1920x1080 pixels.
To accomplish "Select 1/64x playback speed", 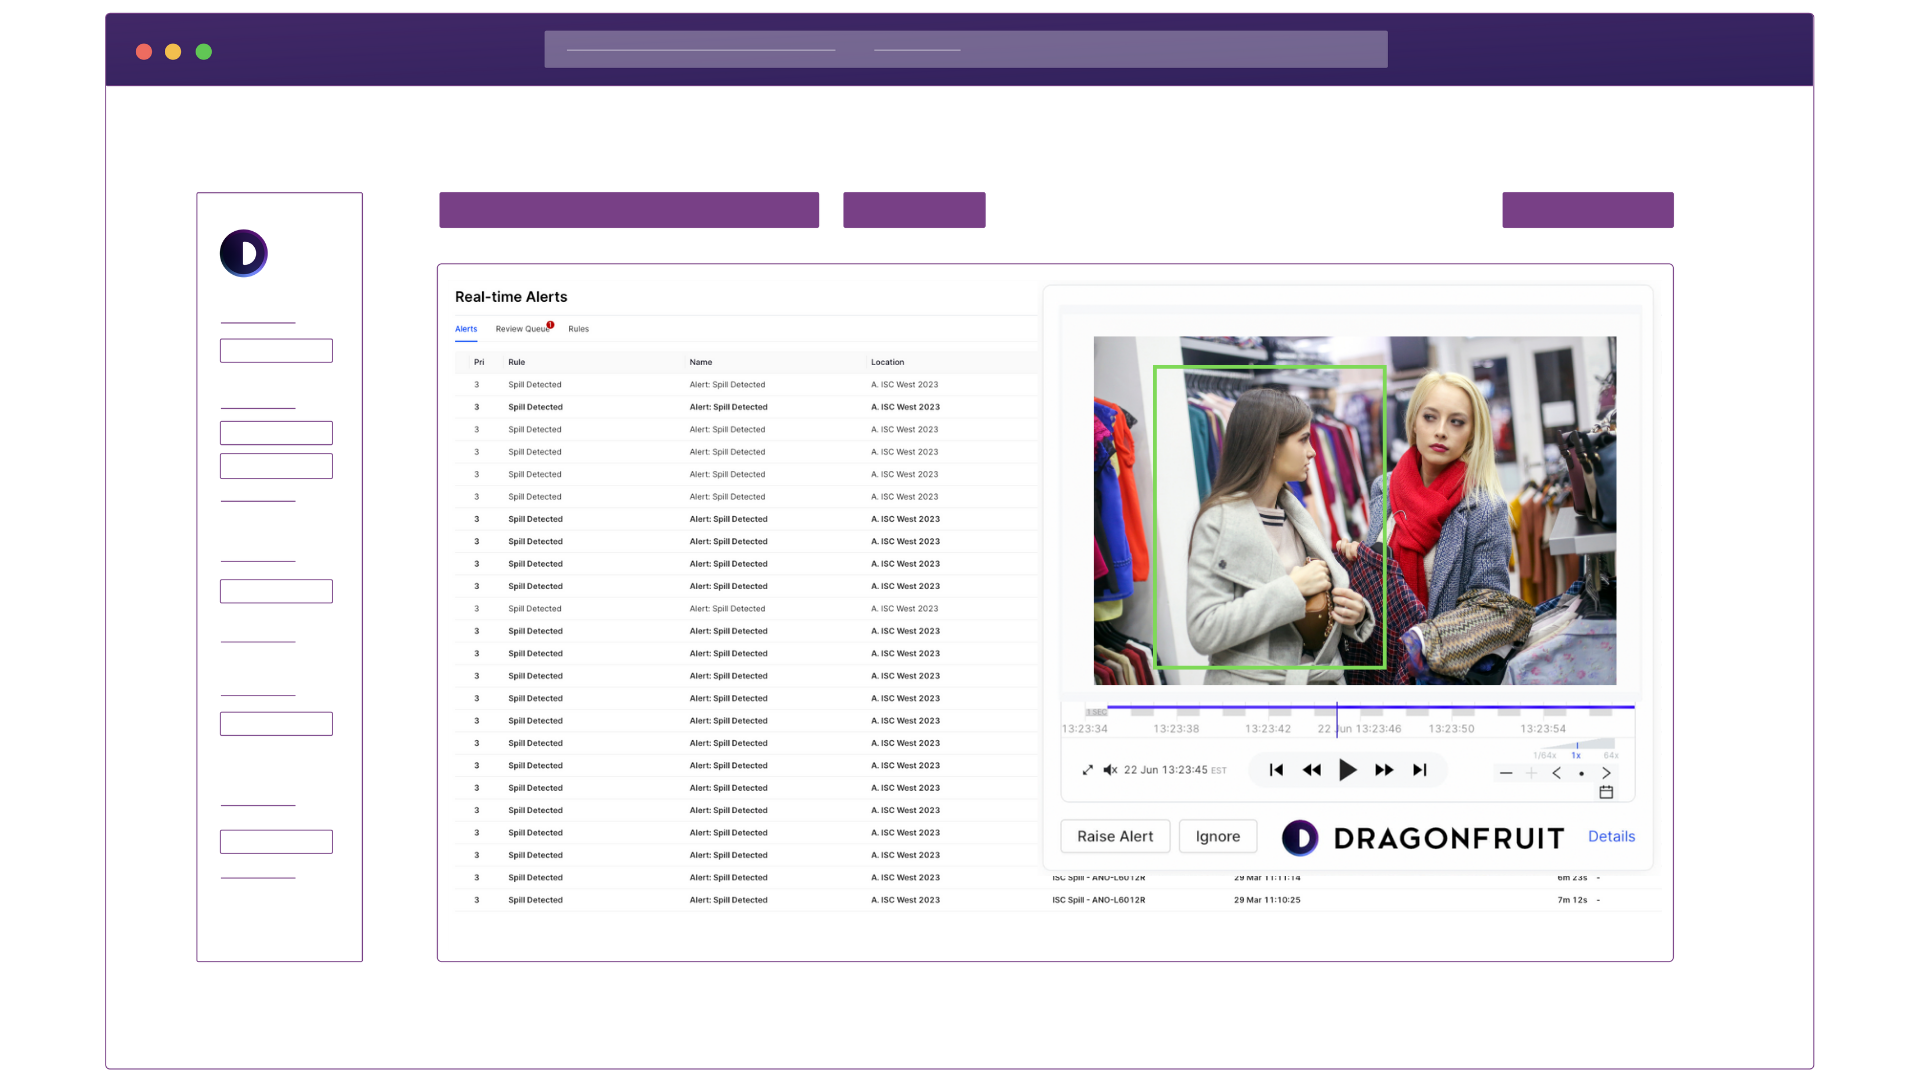I will point(1545,756).
